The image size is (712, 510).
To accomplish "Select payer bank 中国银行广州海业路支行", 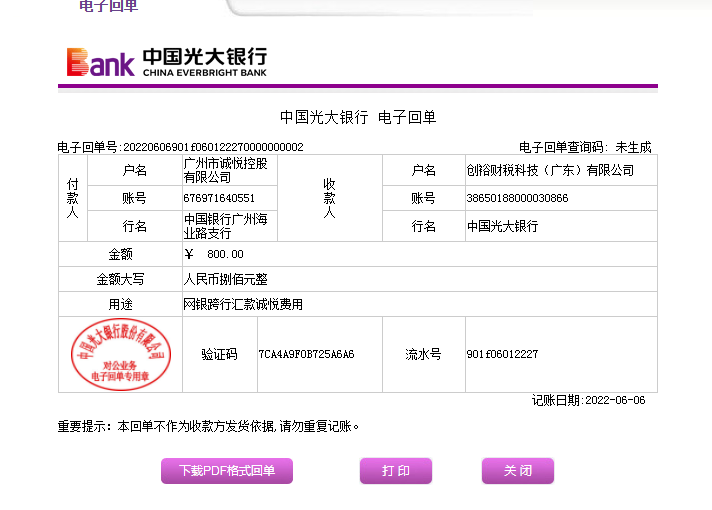I will point(226,226).
